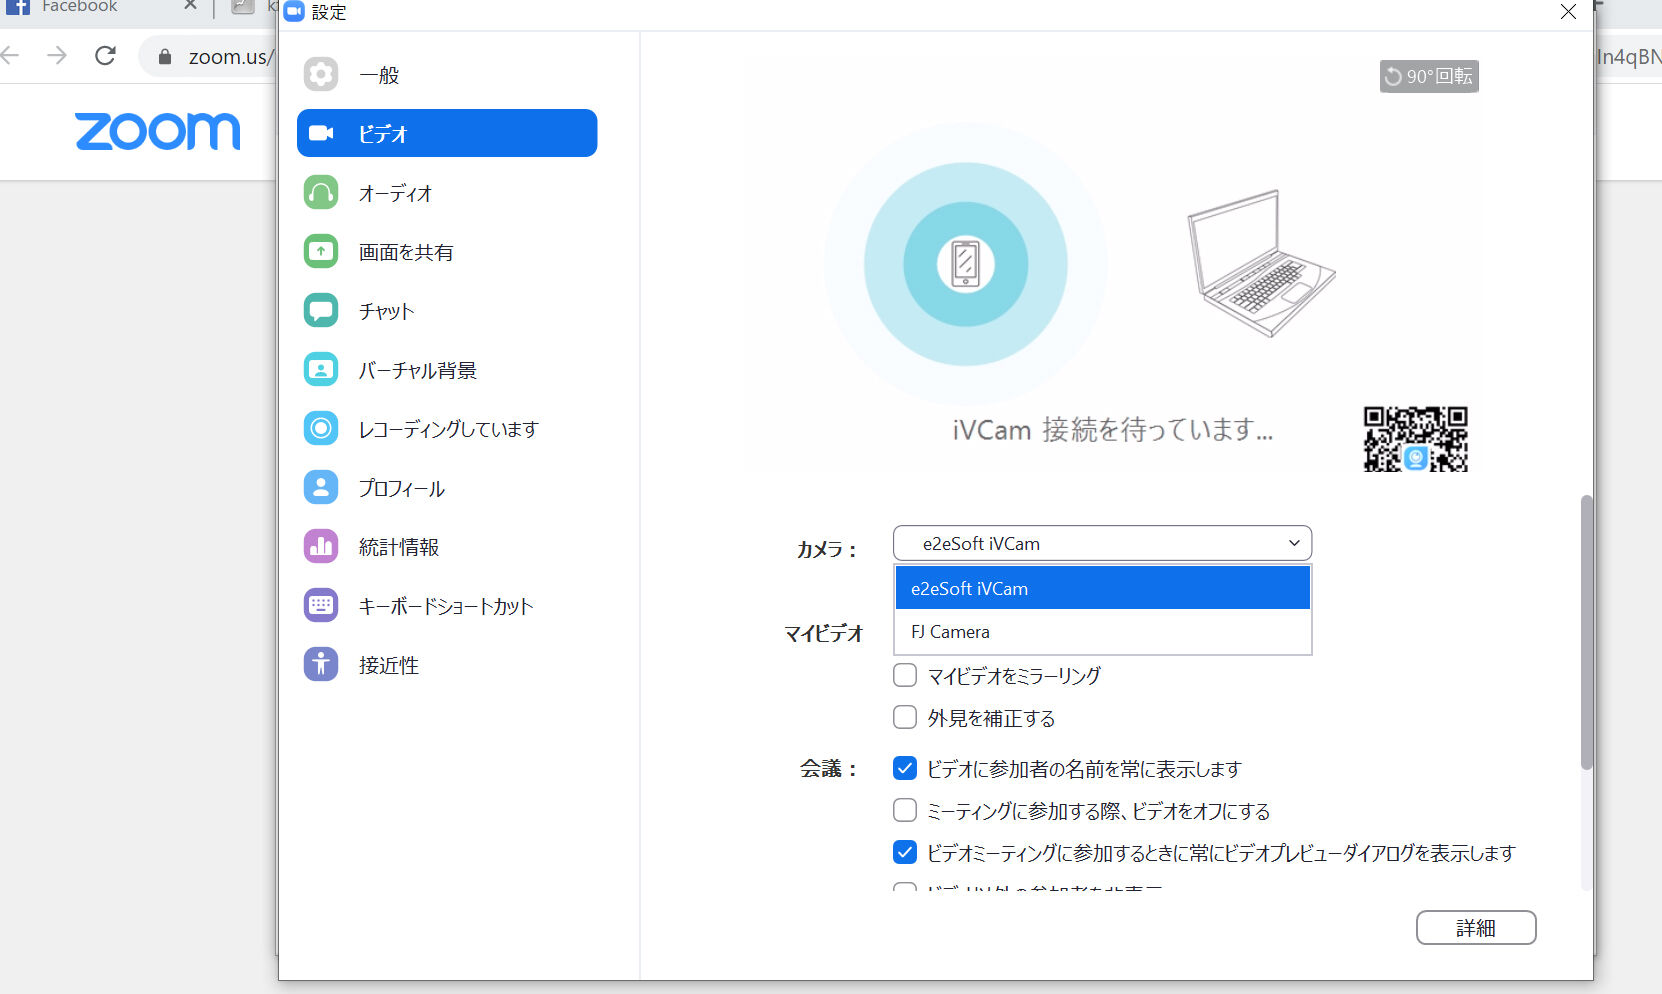Open the チャット settings section

pyautogui.click(x=447, y=310)
